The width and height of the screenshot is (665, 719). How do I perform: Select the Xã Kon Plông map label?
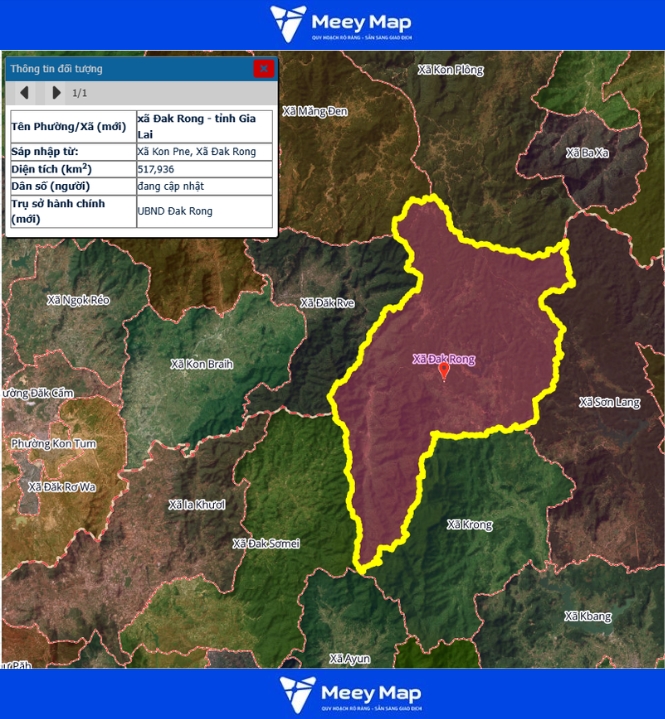pos(450,70)
